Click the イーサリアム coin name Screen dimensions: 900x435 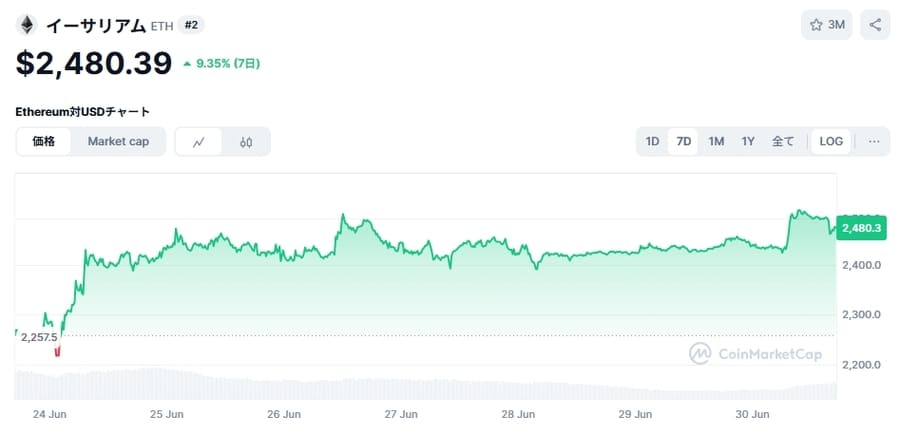tap(96, 25)
